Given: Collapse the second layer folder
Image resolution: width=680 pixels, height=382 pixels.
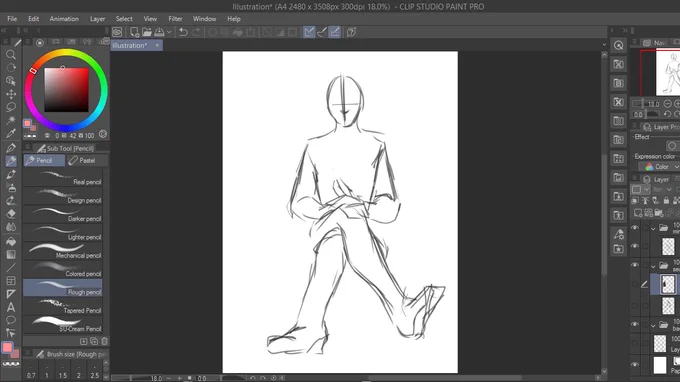Looking at the screenshot, I should pyautogui.click(x=653, y=266).
